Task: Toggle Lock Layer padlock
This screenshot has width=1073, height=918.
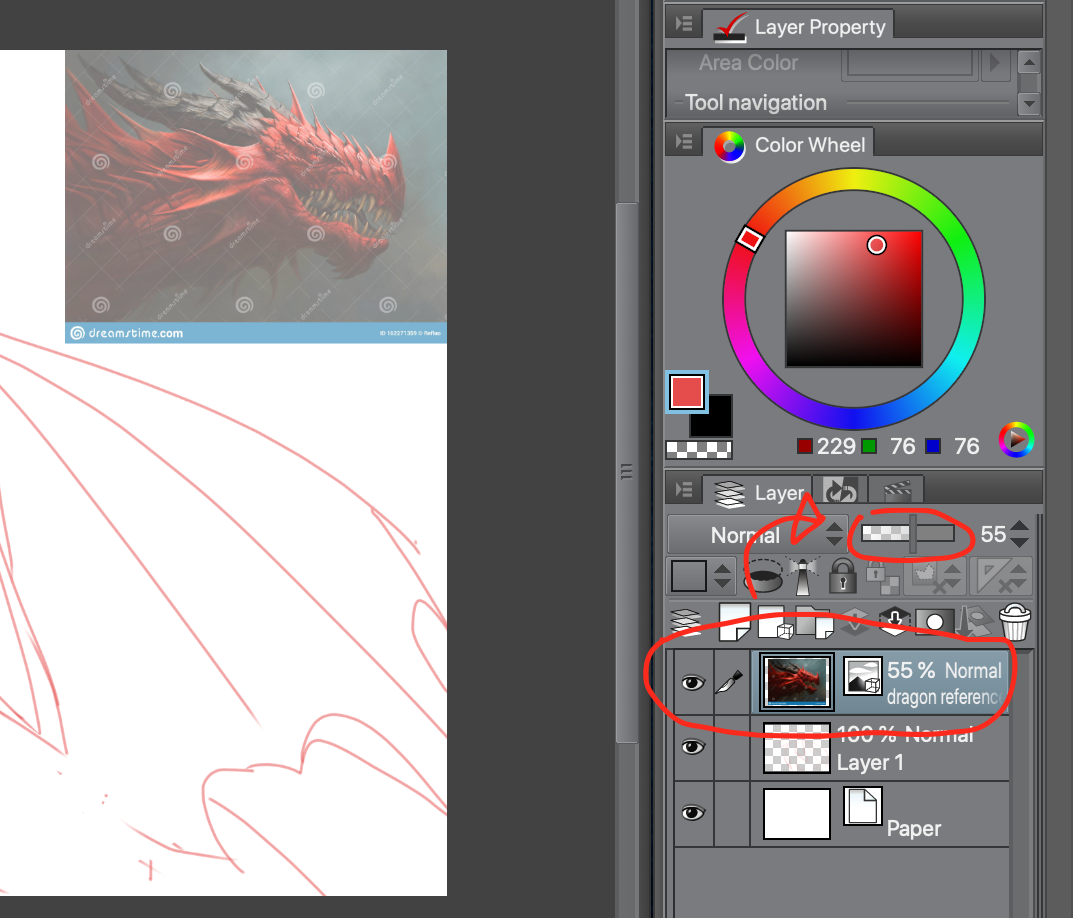Action: pyautogui.click(x=843, y=576)
